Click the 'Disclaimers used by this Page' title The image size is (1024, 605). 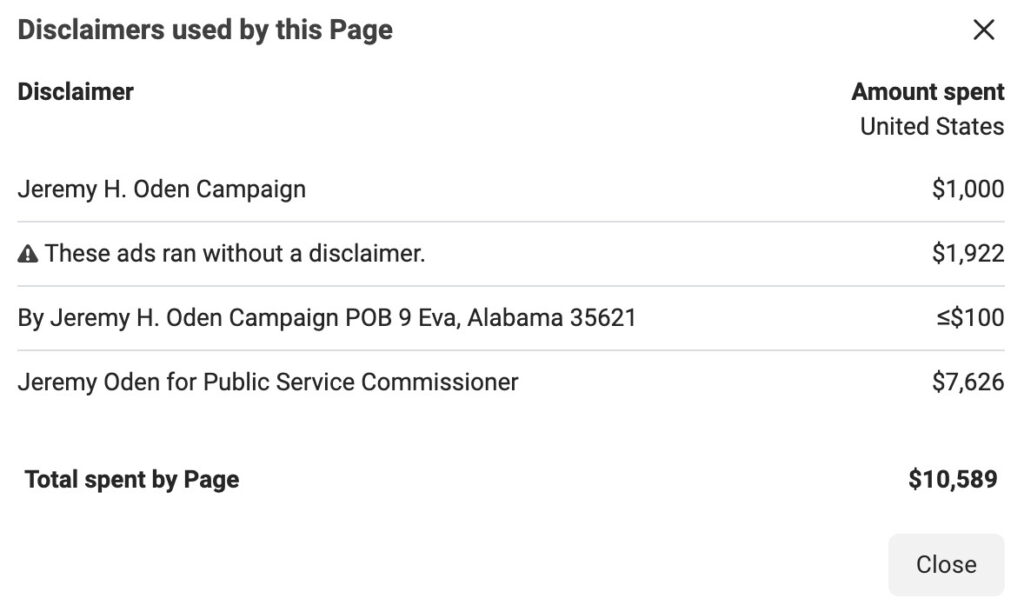pos(205,30)
